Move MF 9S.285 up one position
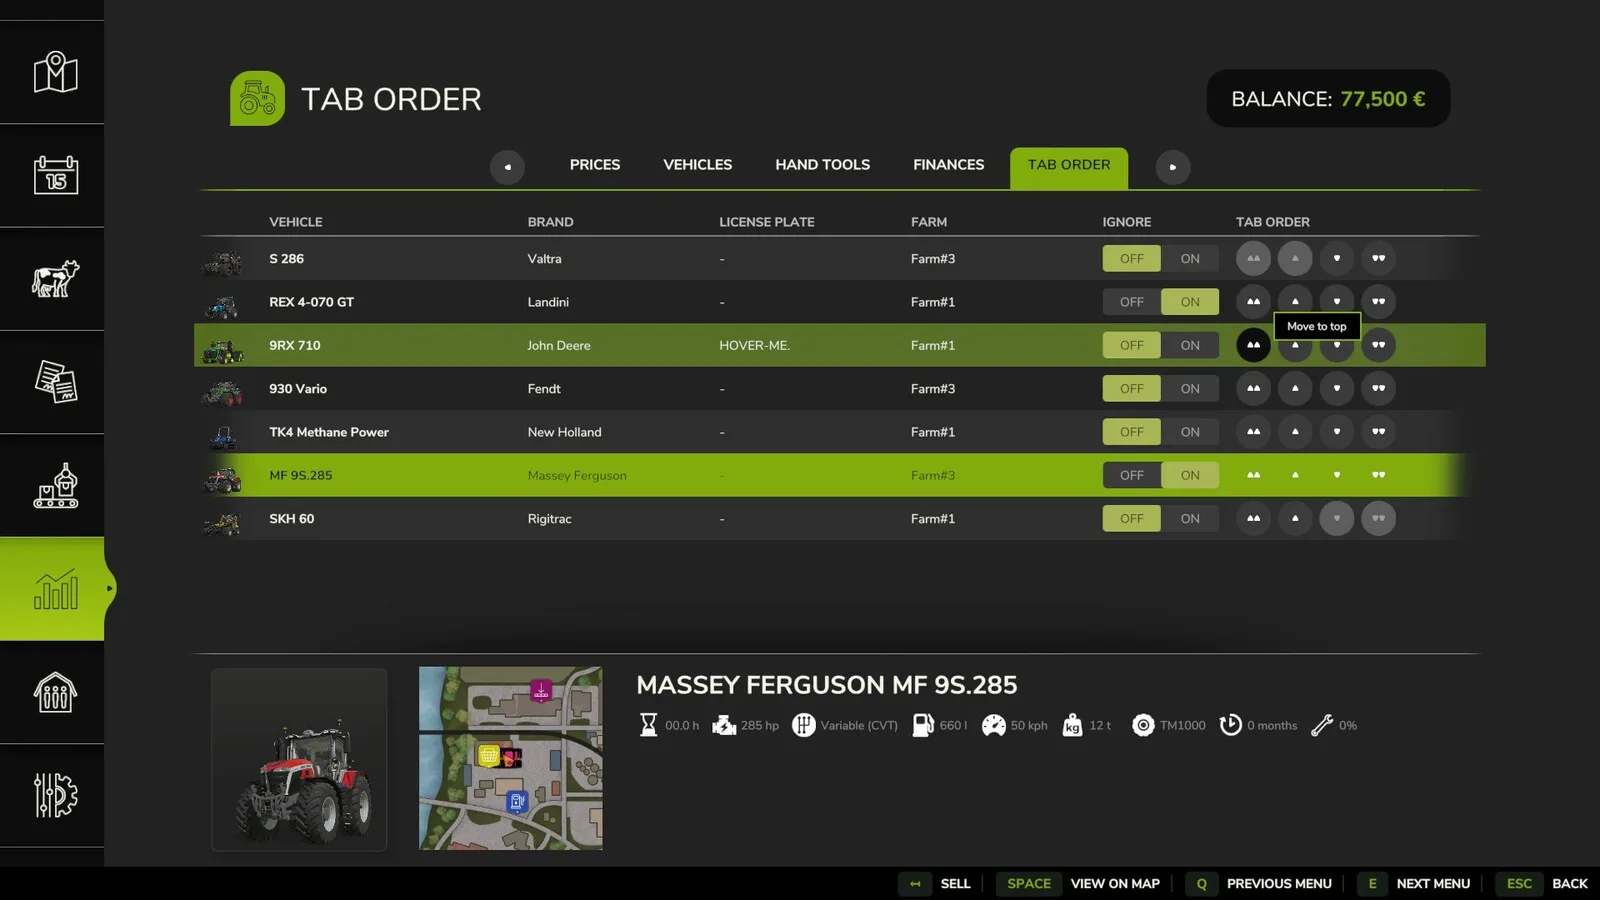This screenshot has height=900, width=1600. pyautogui.click(x=1295, y=475)
